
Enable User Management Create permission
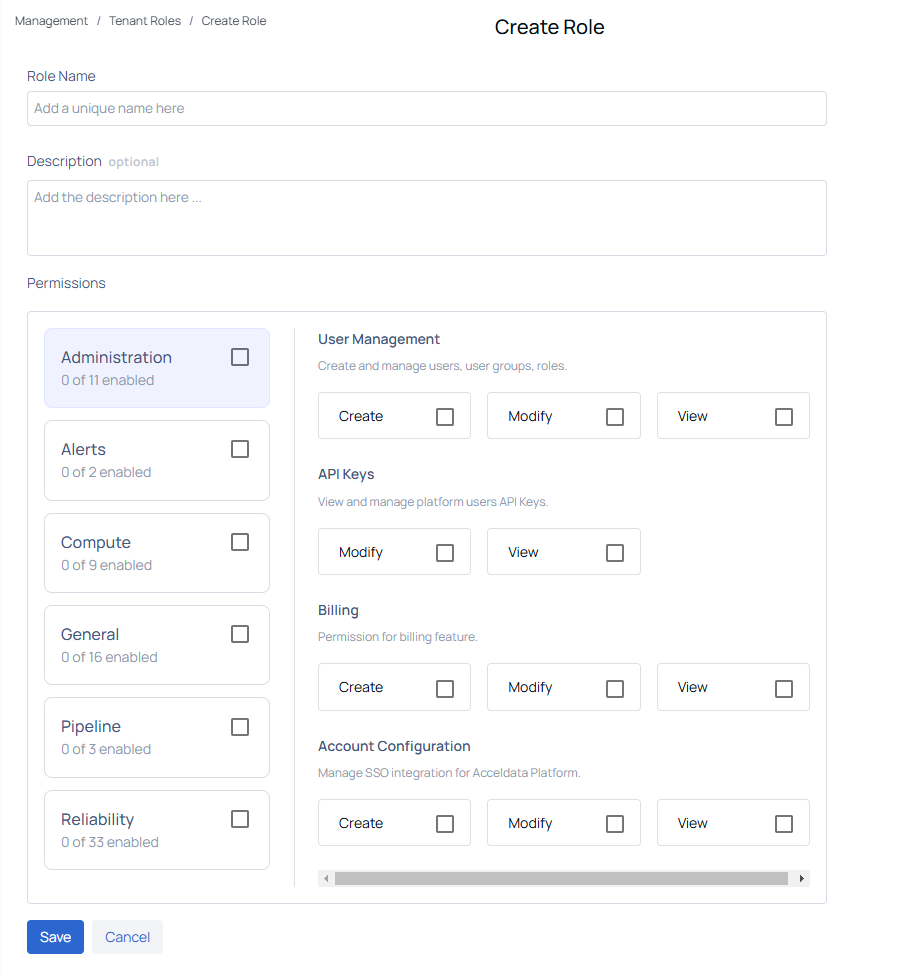point(445,417)
